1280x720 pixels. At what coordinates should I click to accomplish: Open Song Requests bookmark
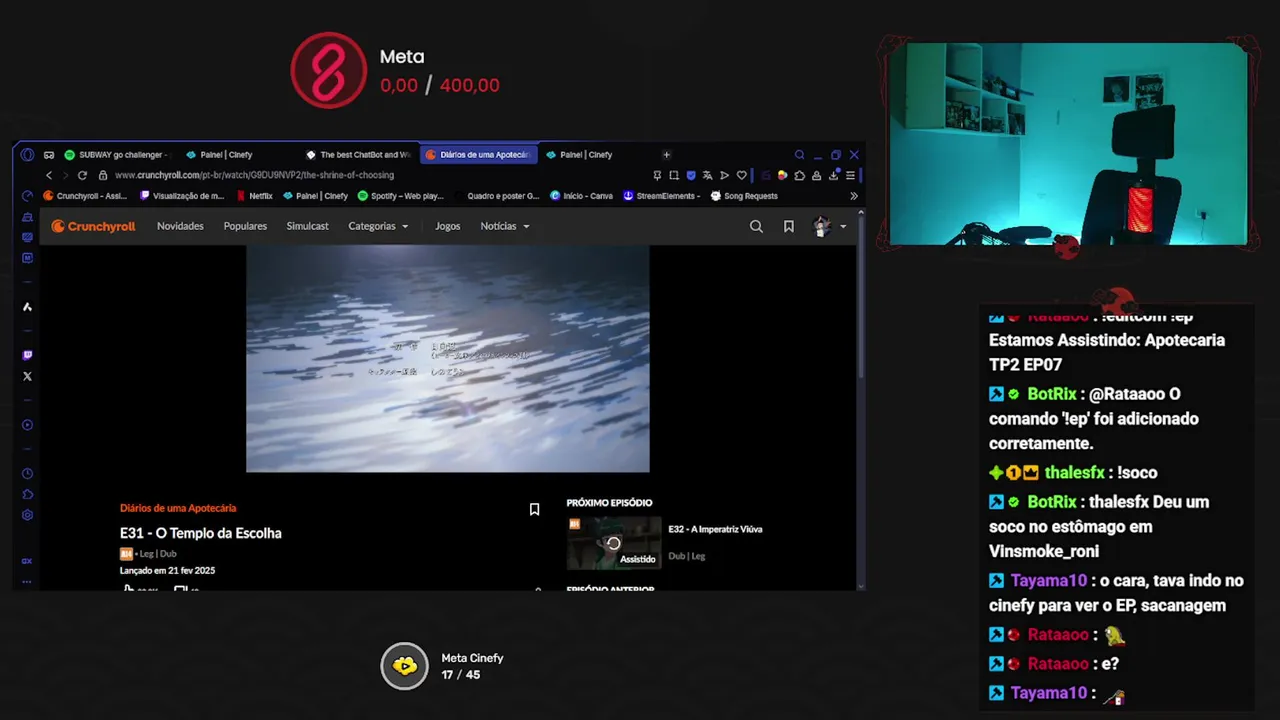click(744, 196)
